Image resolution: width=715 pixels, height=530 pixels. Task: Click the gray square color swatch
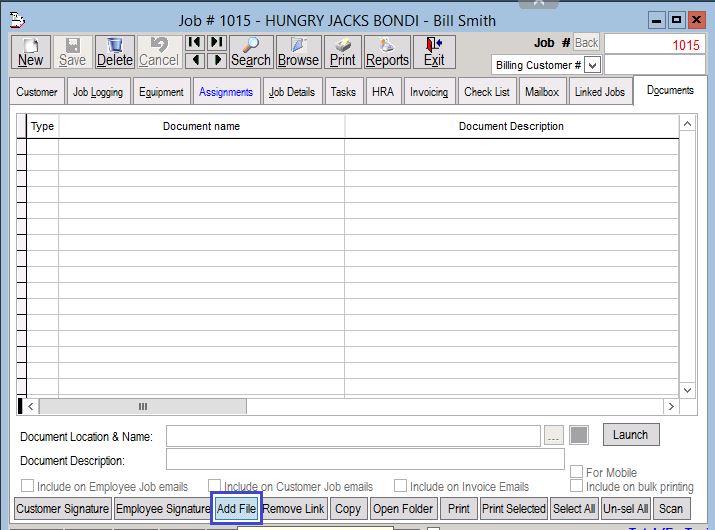pos(579,435)
